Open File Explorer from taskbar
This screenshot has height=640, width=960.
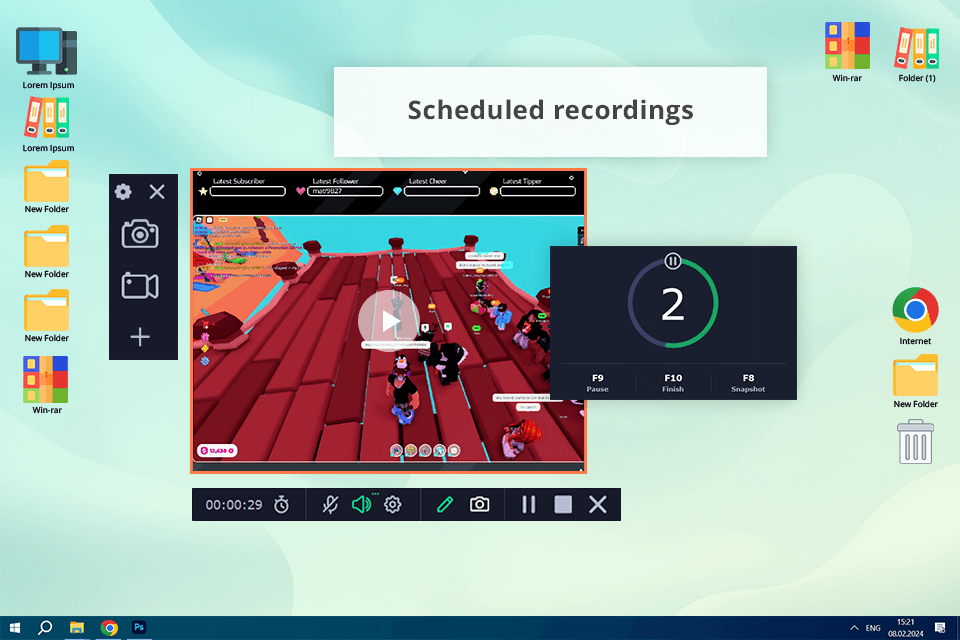pyautogui.click(x=77, y=628)
